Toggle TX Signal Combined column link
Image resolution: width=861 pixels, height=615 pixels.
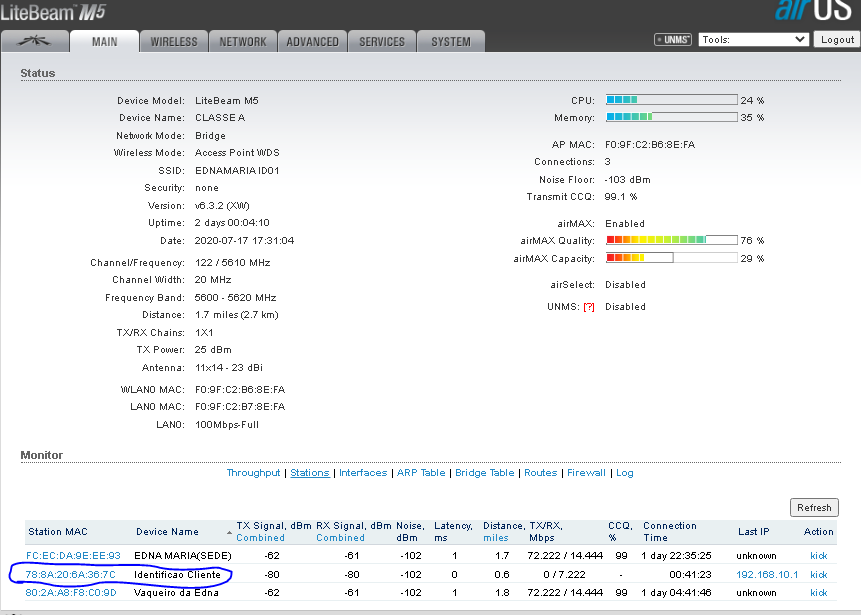point(260,538)
